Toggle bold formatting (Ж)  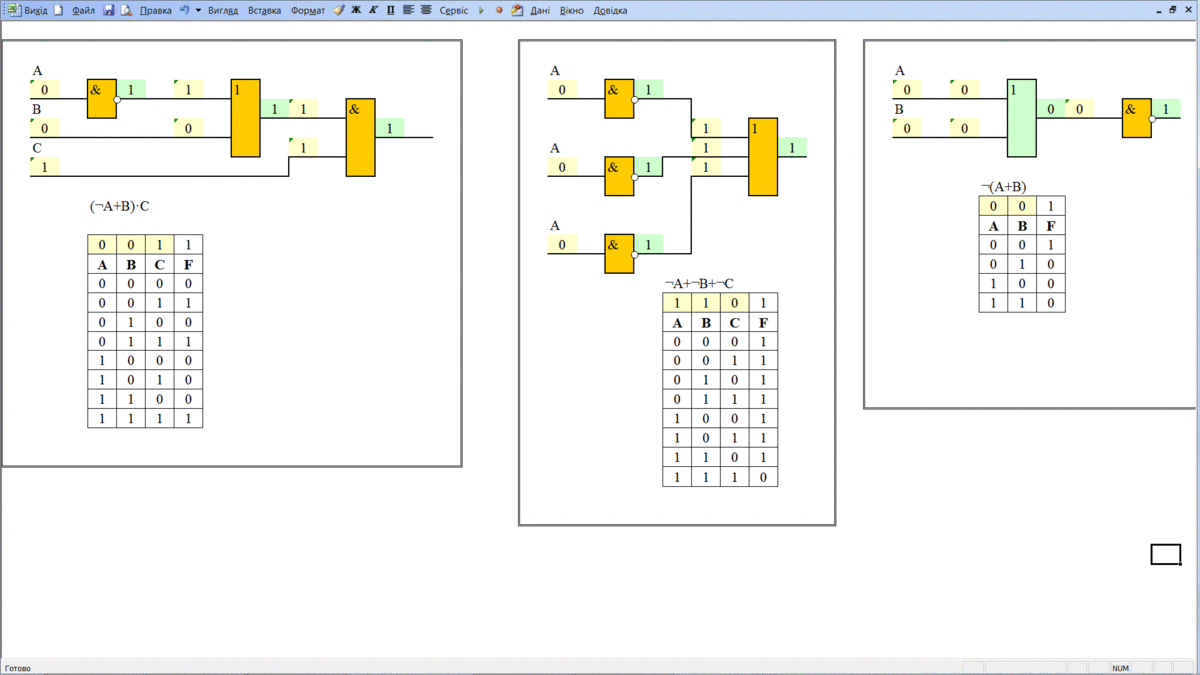[x=355, y=10]
